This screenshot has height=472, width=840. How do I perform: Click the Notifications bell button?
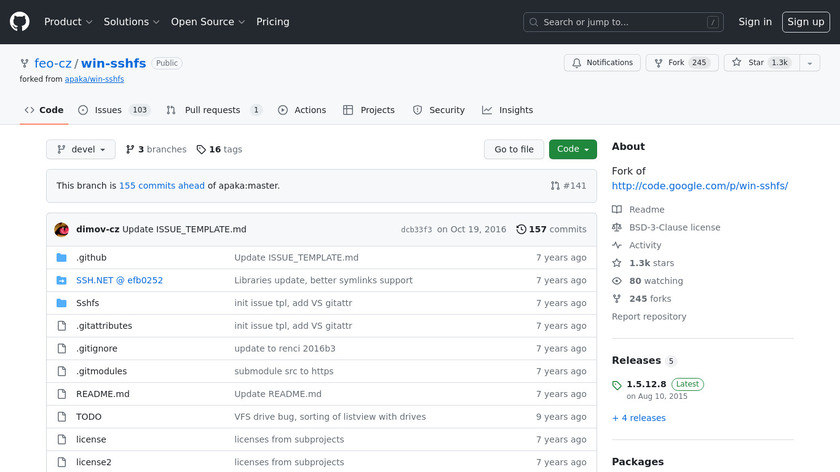point(602,63)
